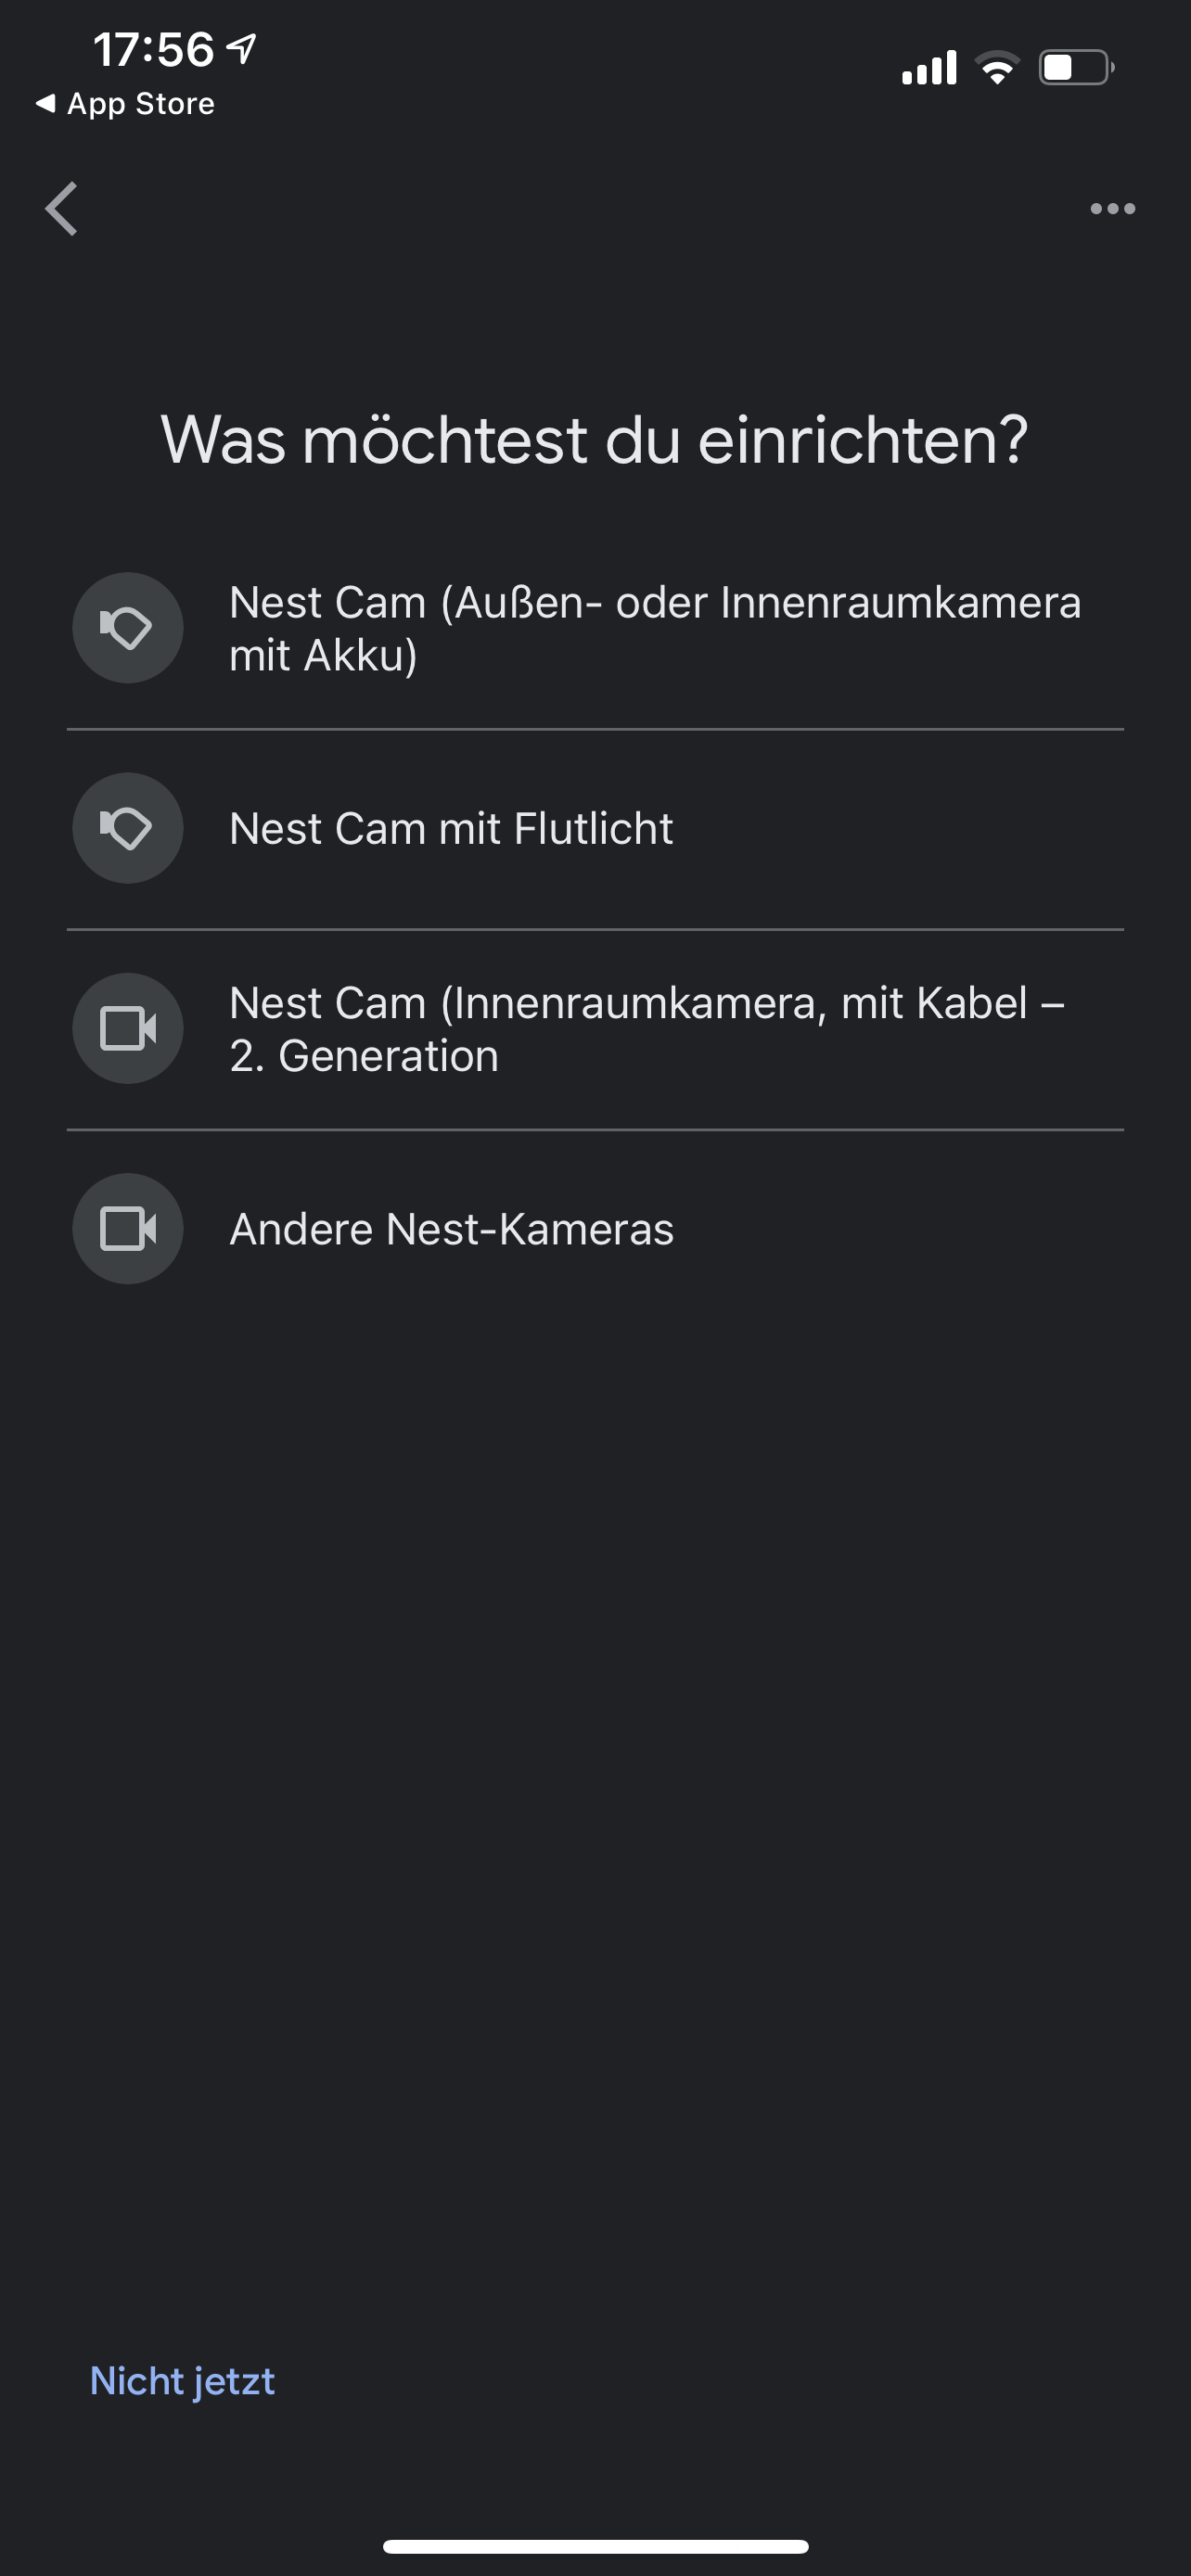Tap the 17:56 clock in status bar

tap(153, 49)
